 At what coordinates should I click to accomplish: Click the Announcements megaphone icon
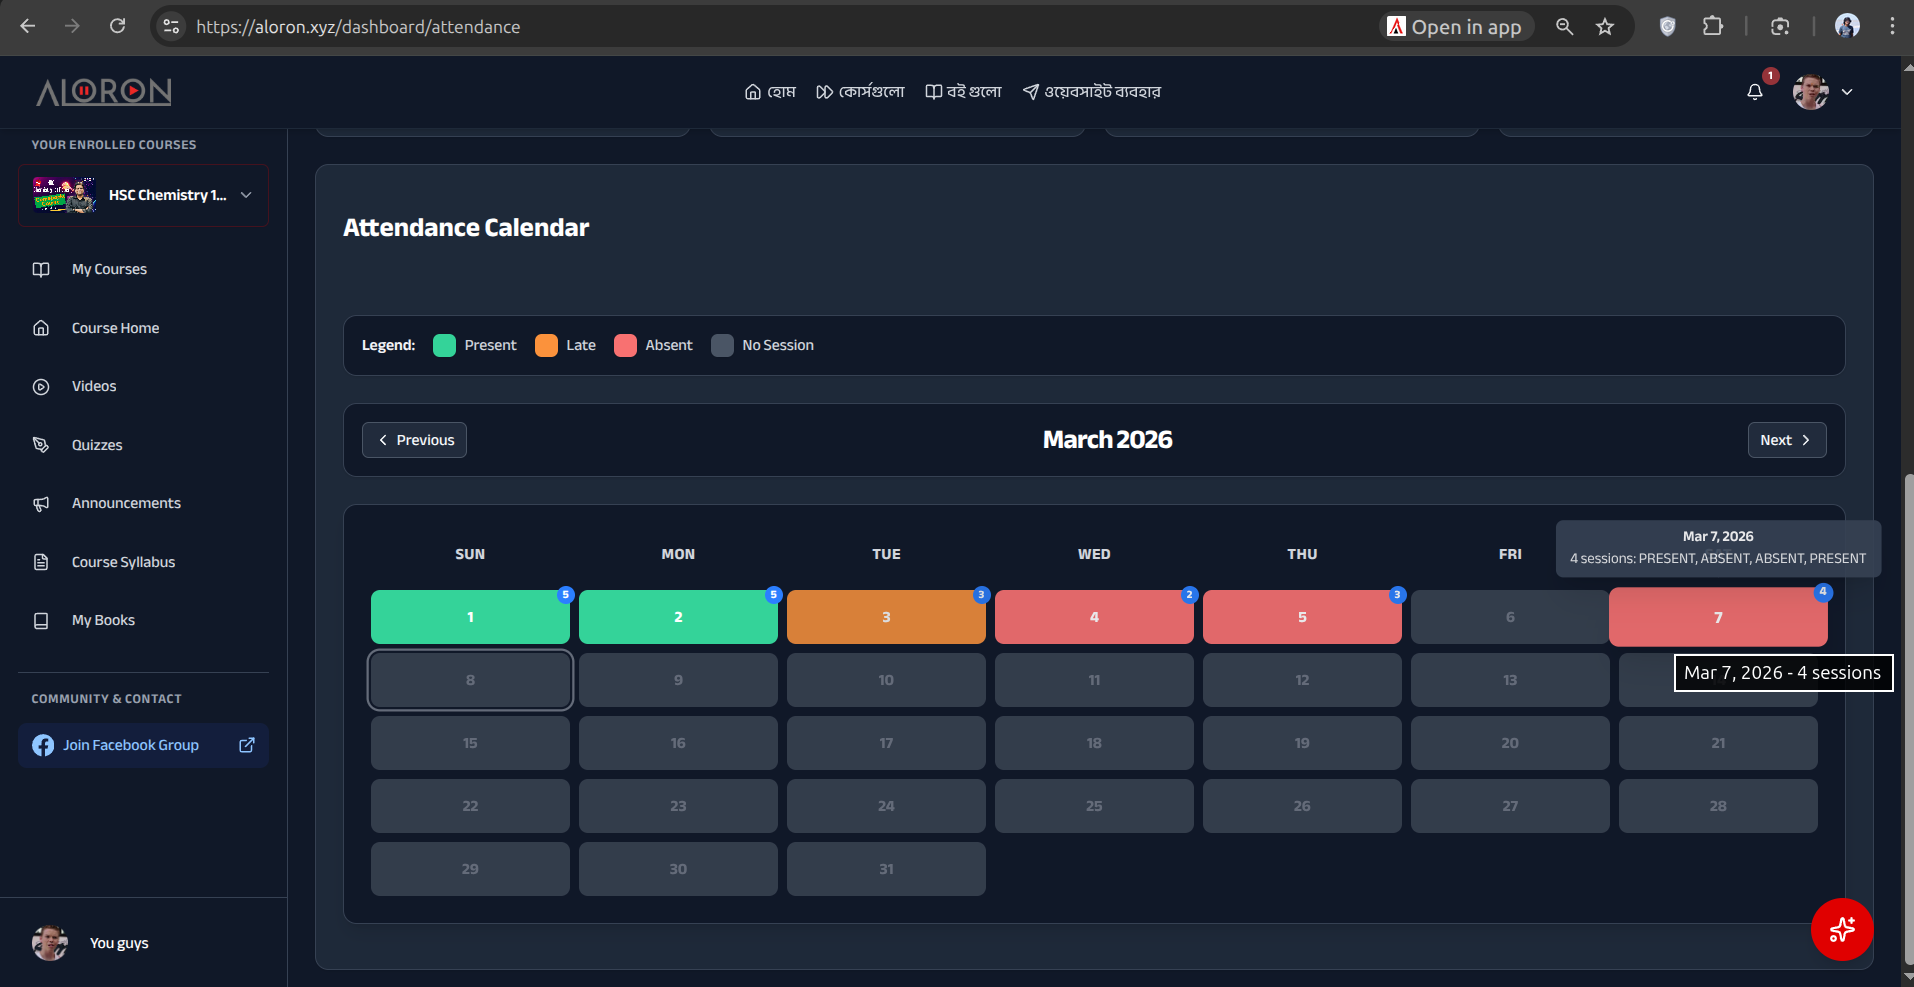[x=41, y=504]
